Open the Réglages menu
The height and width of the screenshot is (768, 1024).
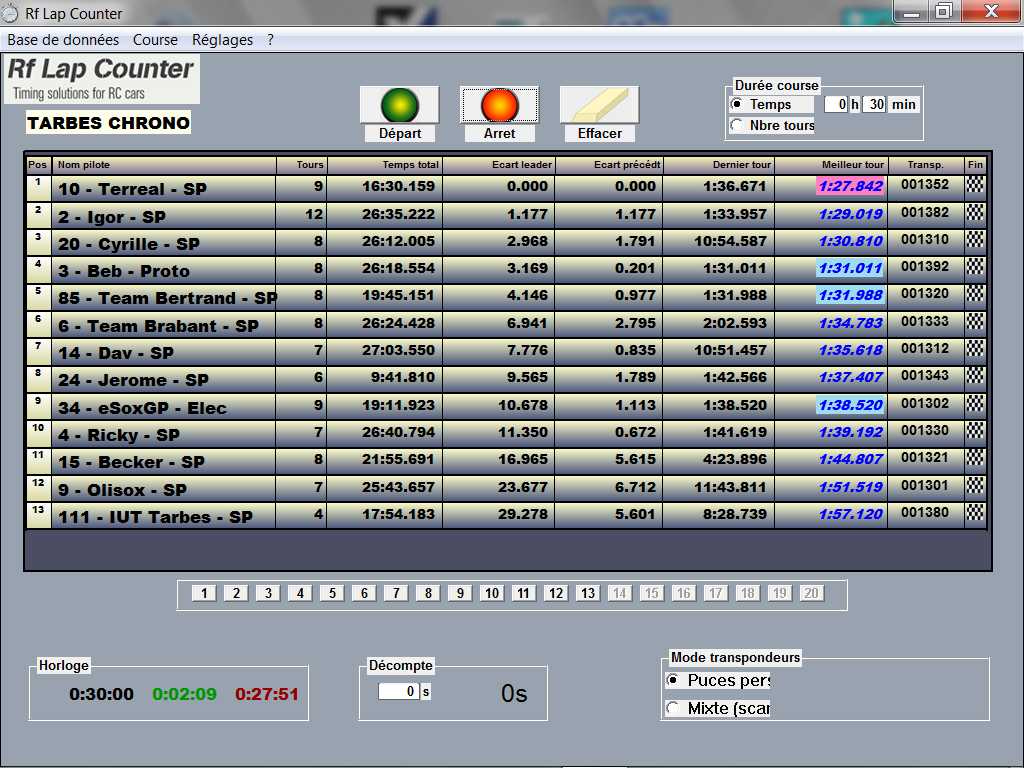[222, 40]
